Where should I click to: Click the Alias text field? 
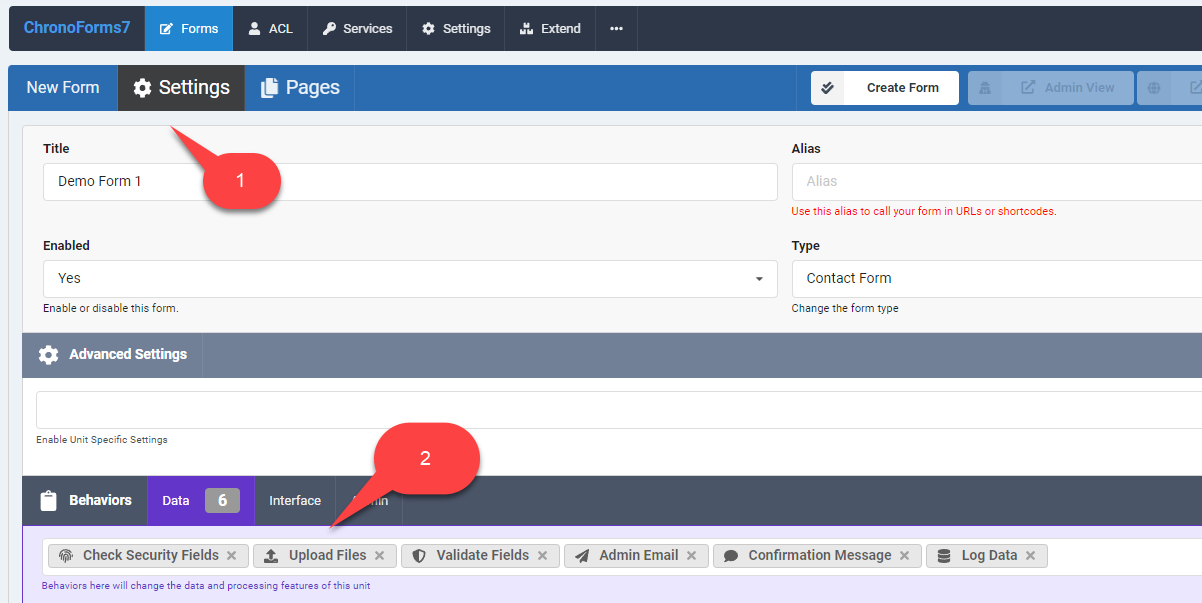click(x=995, y=182)
